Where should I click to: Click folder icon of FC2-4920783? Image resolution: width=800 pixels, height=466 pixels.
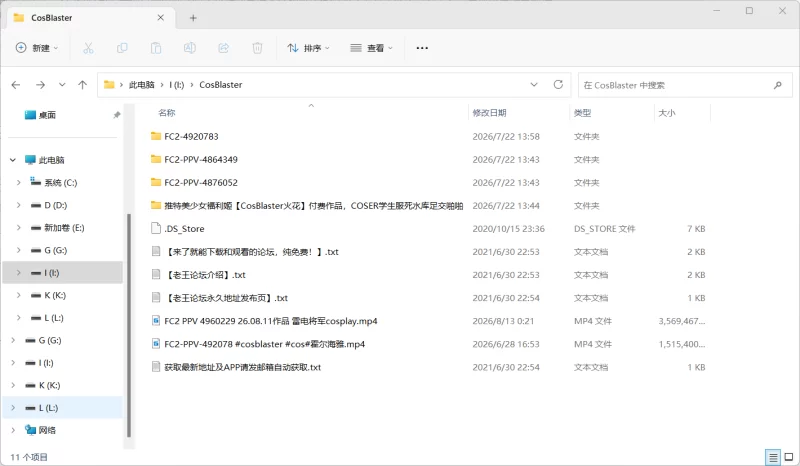156,136
